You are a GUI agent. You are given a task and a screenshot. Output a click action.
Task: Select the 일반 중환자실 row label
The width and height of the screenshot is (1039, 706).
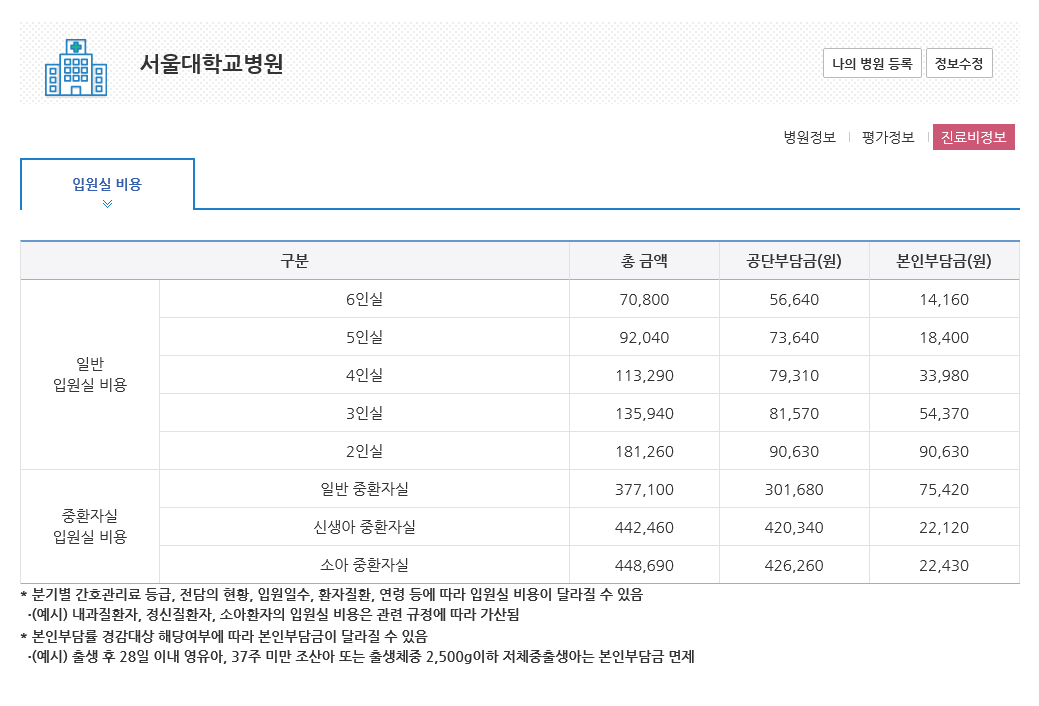click(364, 489)
